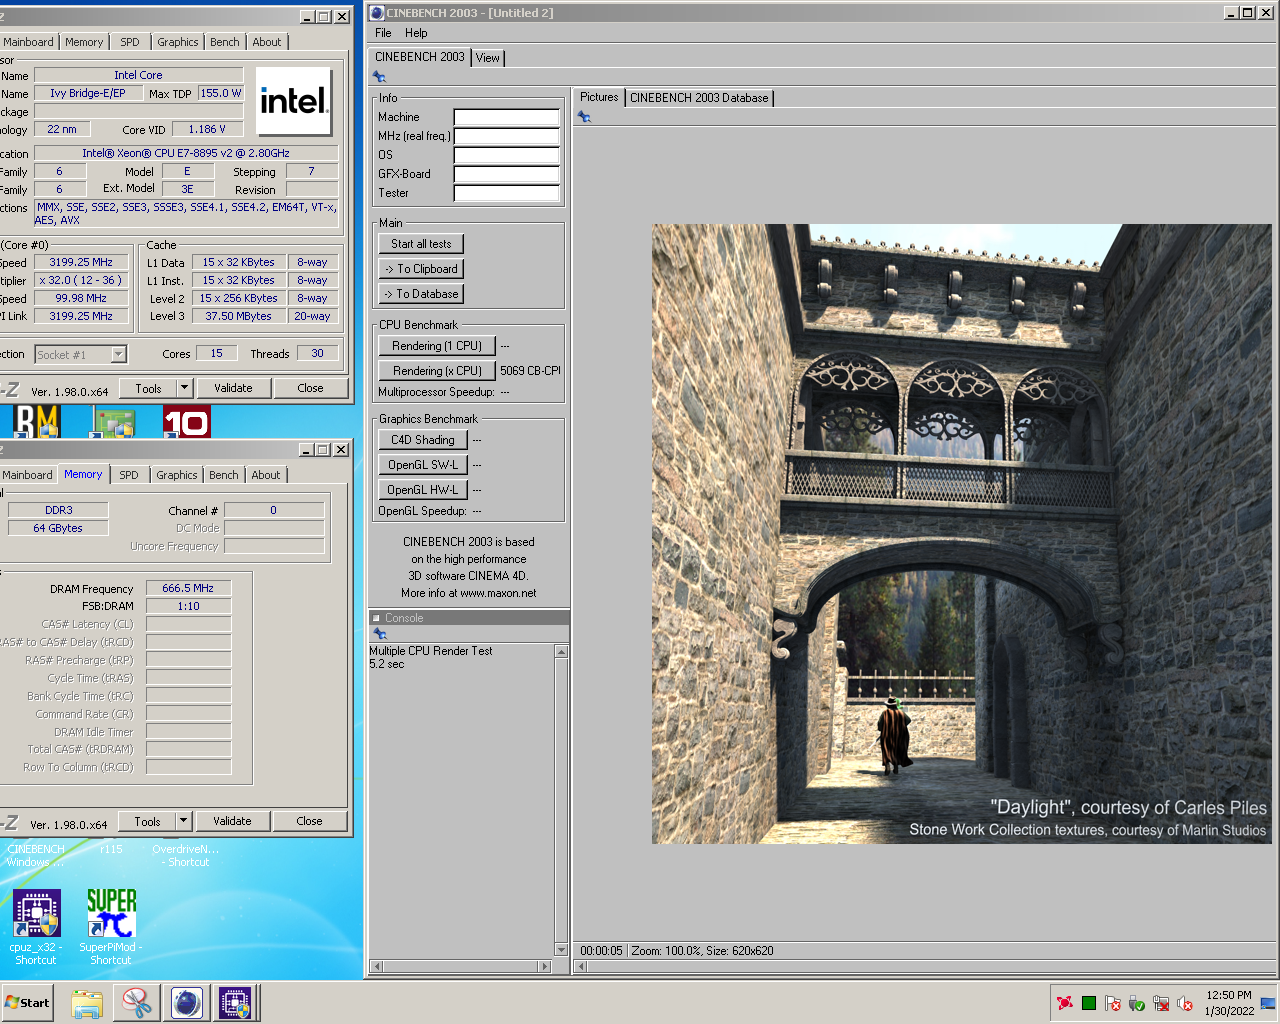Open the upper CPU-Z Tools dropdown arrow

tap(184, 388)
